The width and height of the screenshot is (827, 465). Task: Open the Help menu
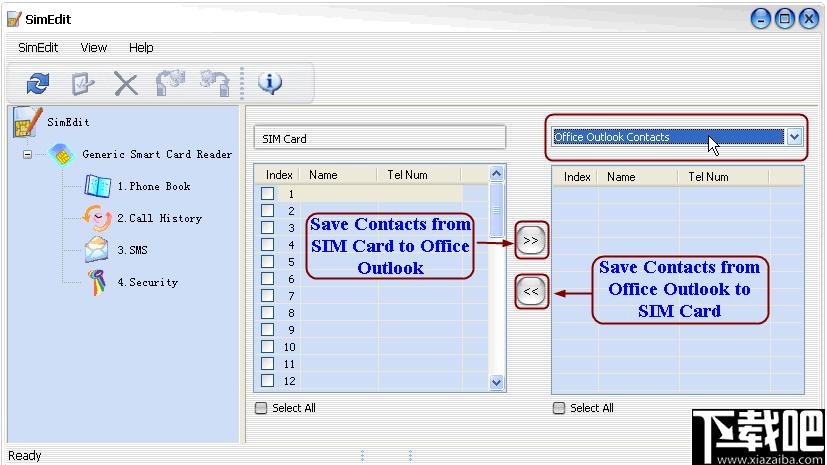(x=141, y=47)
